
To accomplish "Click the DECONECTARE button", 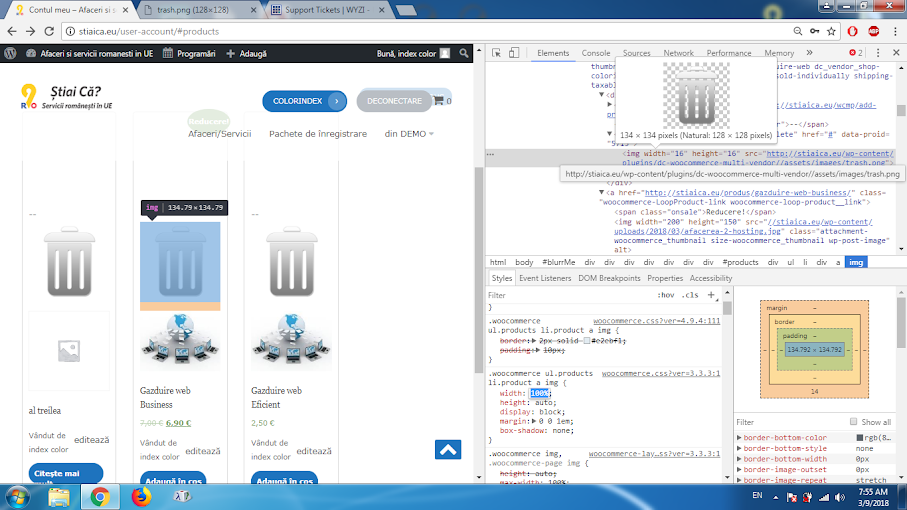I will (394, 101).
